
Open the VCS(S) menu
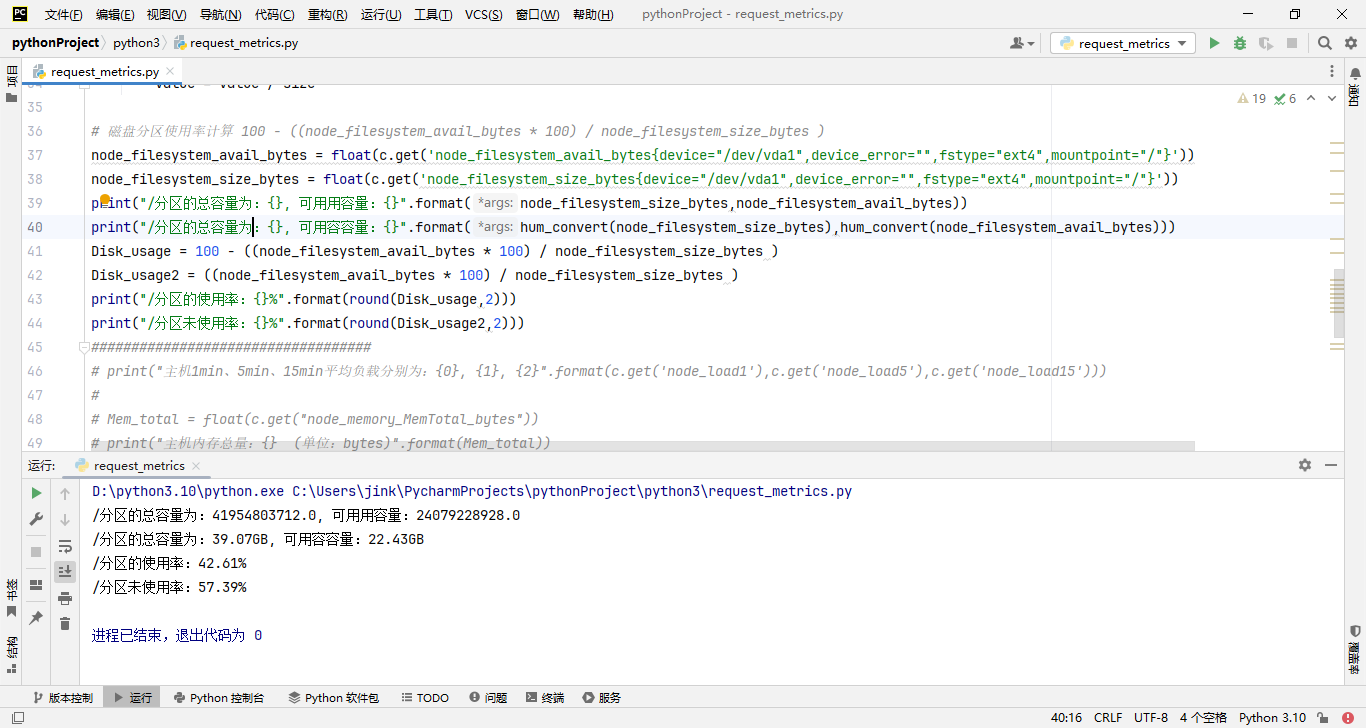coord(485,15)
